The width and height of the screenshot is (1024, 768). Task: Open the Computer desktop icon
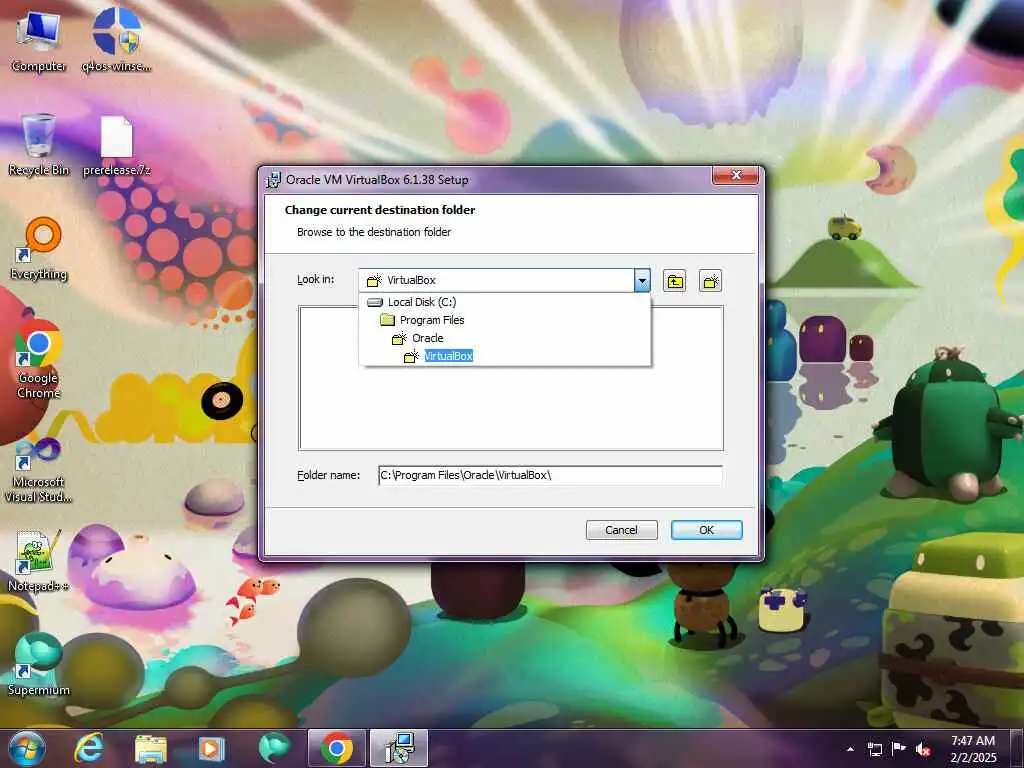point(39,40)
